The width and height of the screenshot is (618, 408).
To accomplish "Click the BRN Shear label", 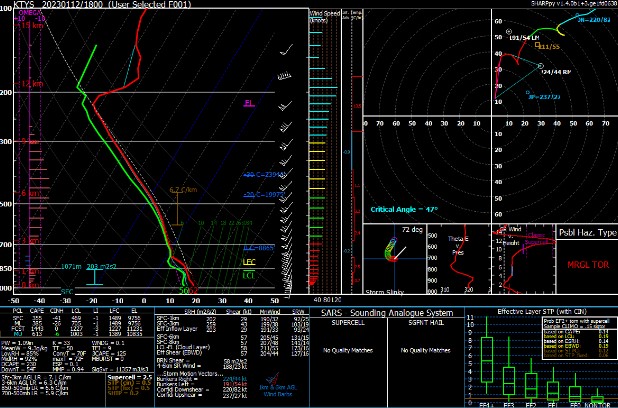I will click(x=173, y=361).
